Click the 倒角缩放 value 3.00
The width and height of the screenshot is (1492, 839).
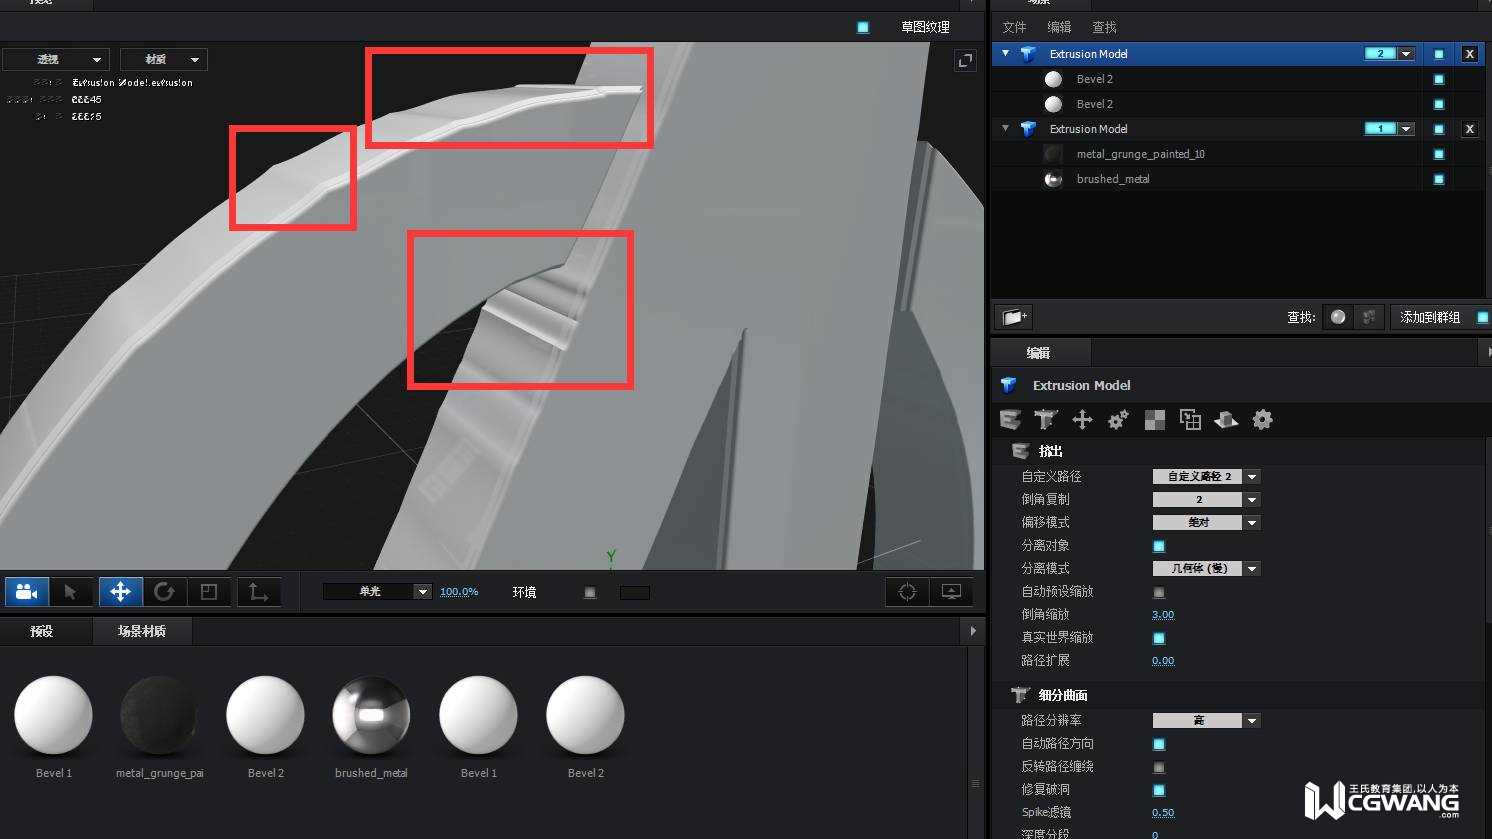pos(1163,615)
